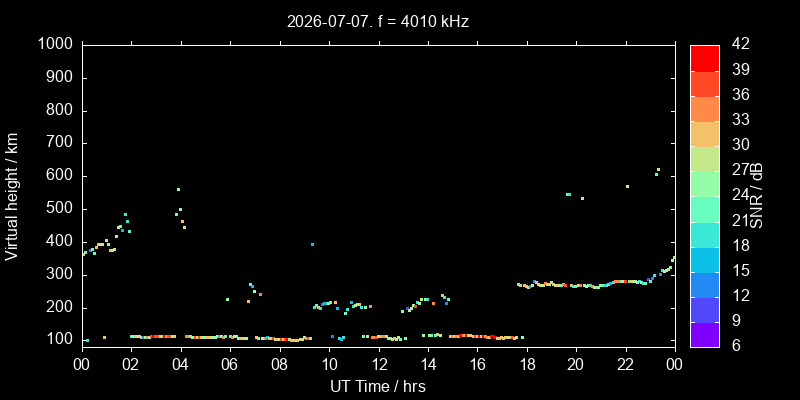Viewport: 800px width, 400px height.
Task: Click the highest data point near 620 km
Action: tap(658, 169)
